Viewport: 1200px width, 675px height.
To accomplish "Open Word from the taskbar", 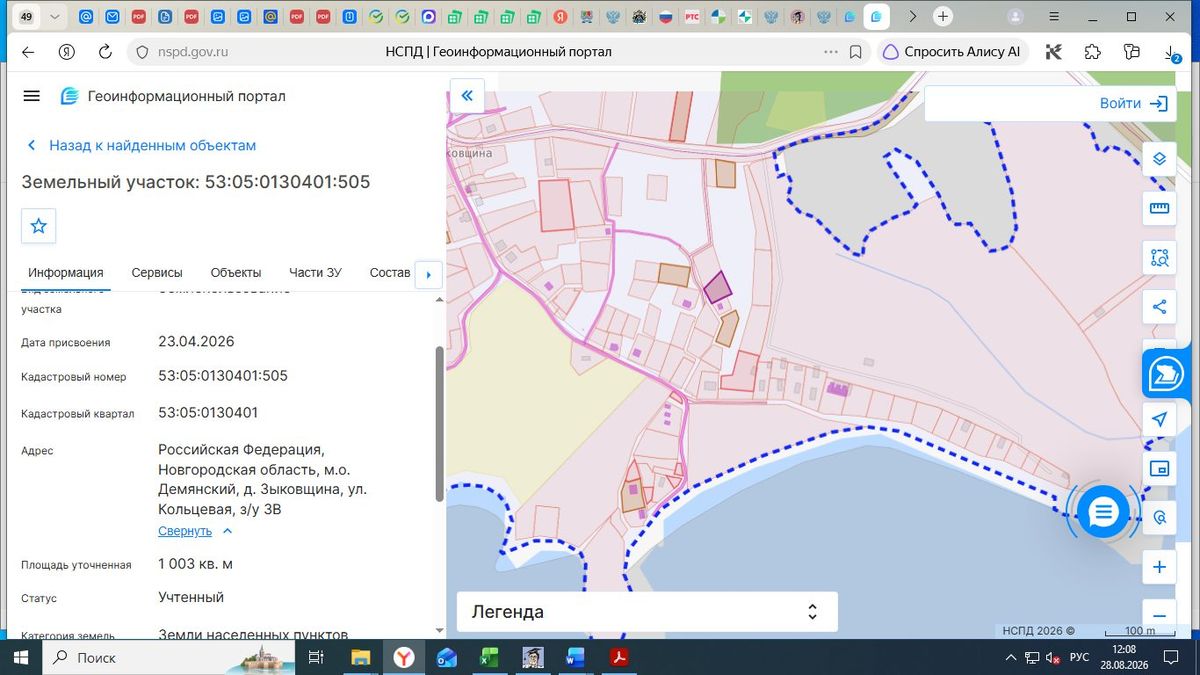I will [x=575, y=657].
